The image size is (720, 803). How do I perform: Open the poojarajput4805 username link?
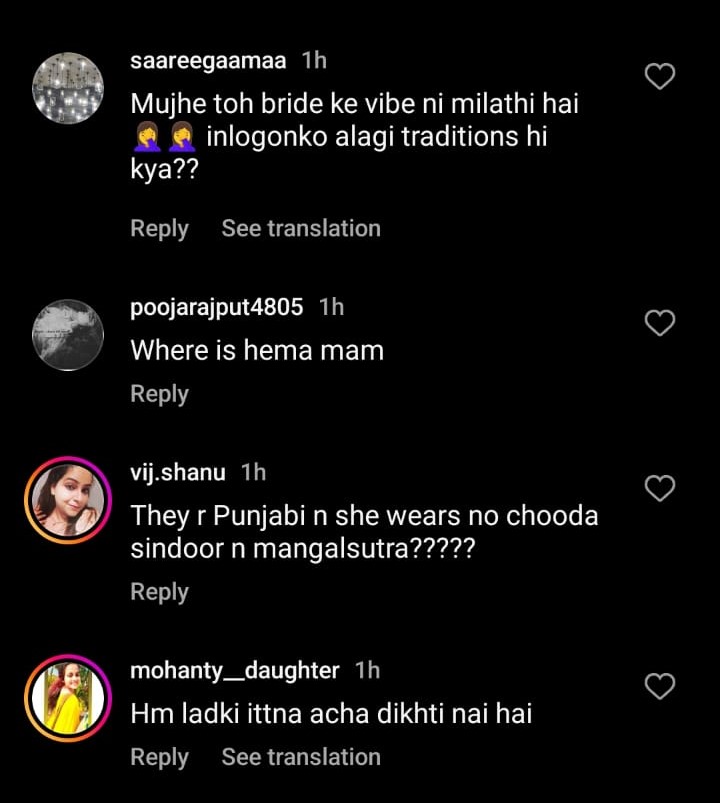click(x=216, y=307)
